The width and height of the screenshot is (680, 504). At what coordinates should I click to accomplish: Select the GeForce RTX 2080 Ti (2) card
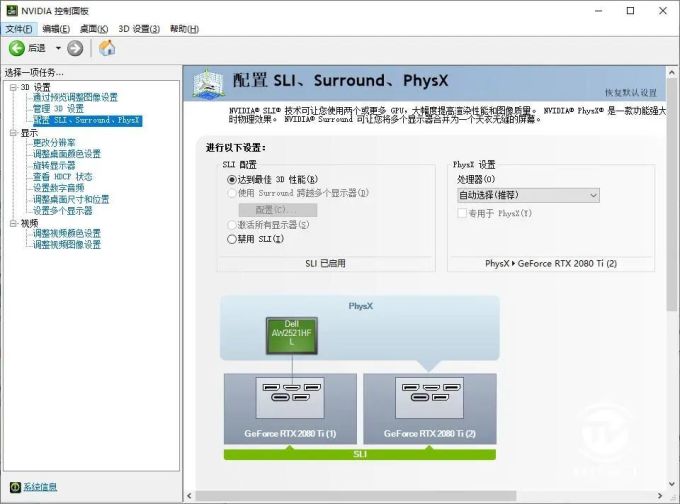point(430,408)
